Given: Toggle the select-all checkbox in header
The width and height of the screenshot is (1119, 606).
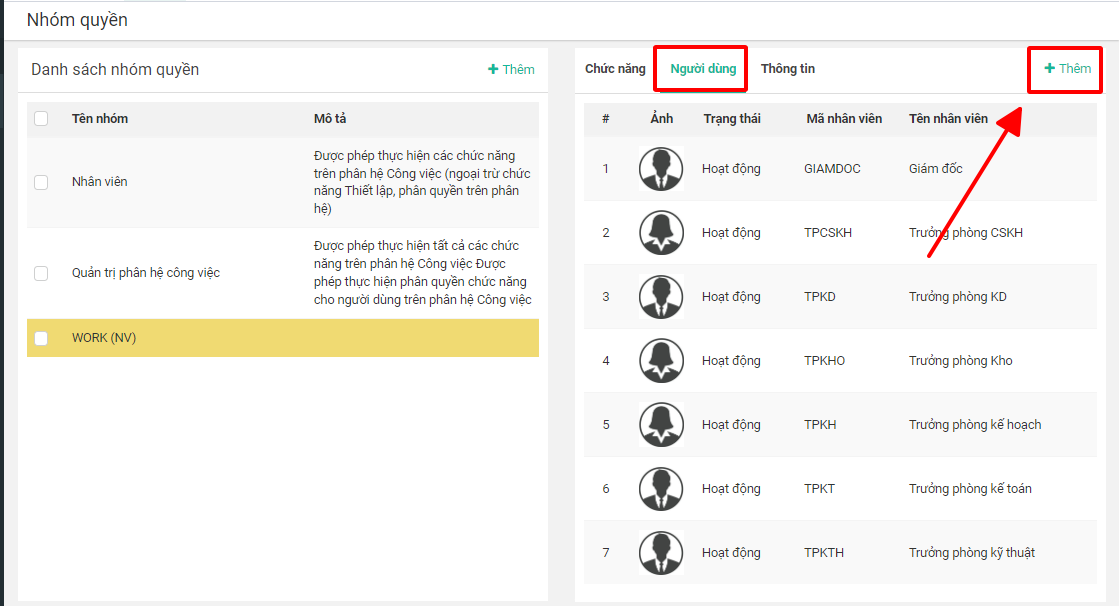Looking at the screenshot, I should tap(41, 119).
